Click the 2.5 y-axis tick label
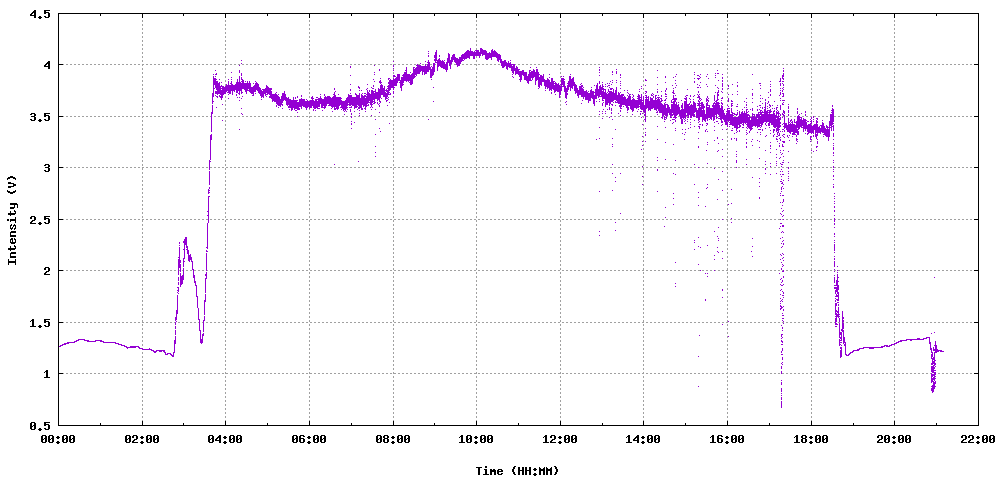The height and width of the screenshot is (480, 1000). pyautogui.click(x=40, y=219)
